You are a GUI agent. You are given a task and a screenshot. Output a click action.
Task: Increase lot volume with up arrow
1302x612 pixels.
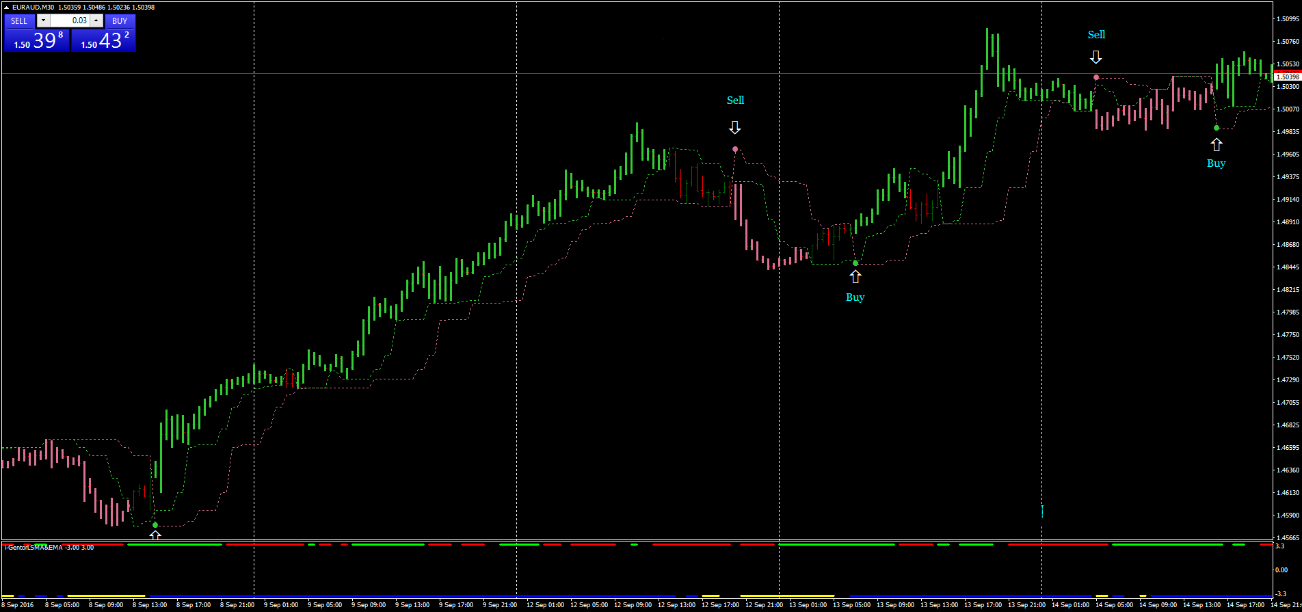pos(96,20)
